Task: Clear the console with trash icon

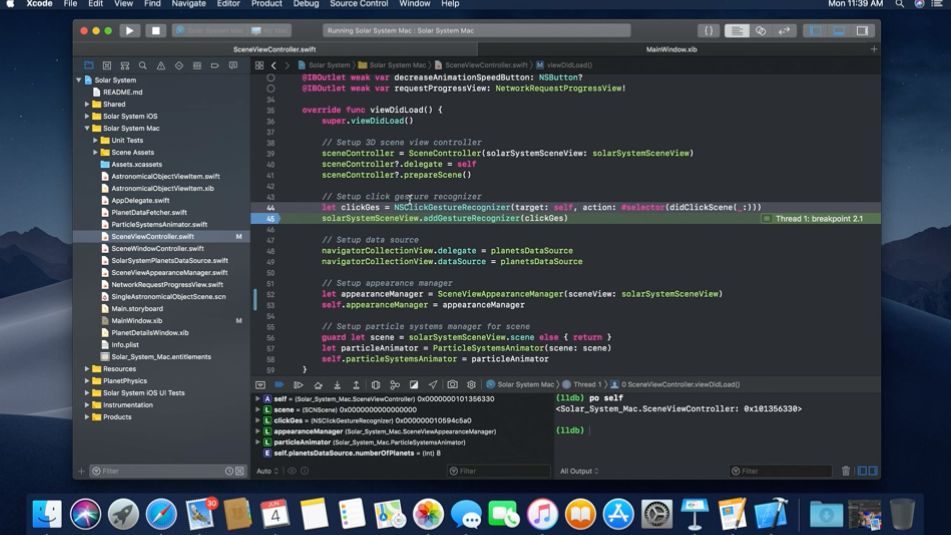Action: (x=845, y=471)
